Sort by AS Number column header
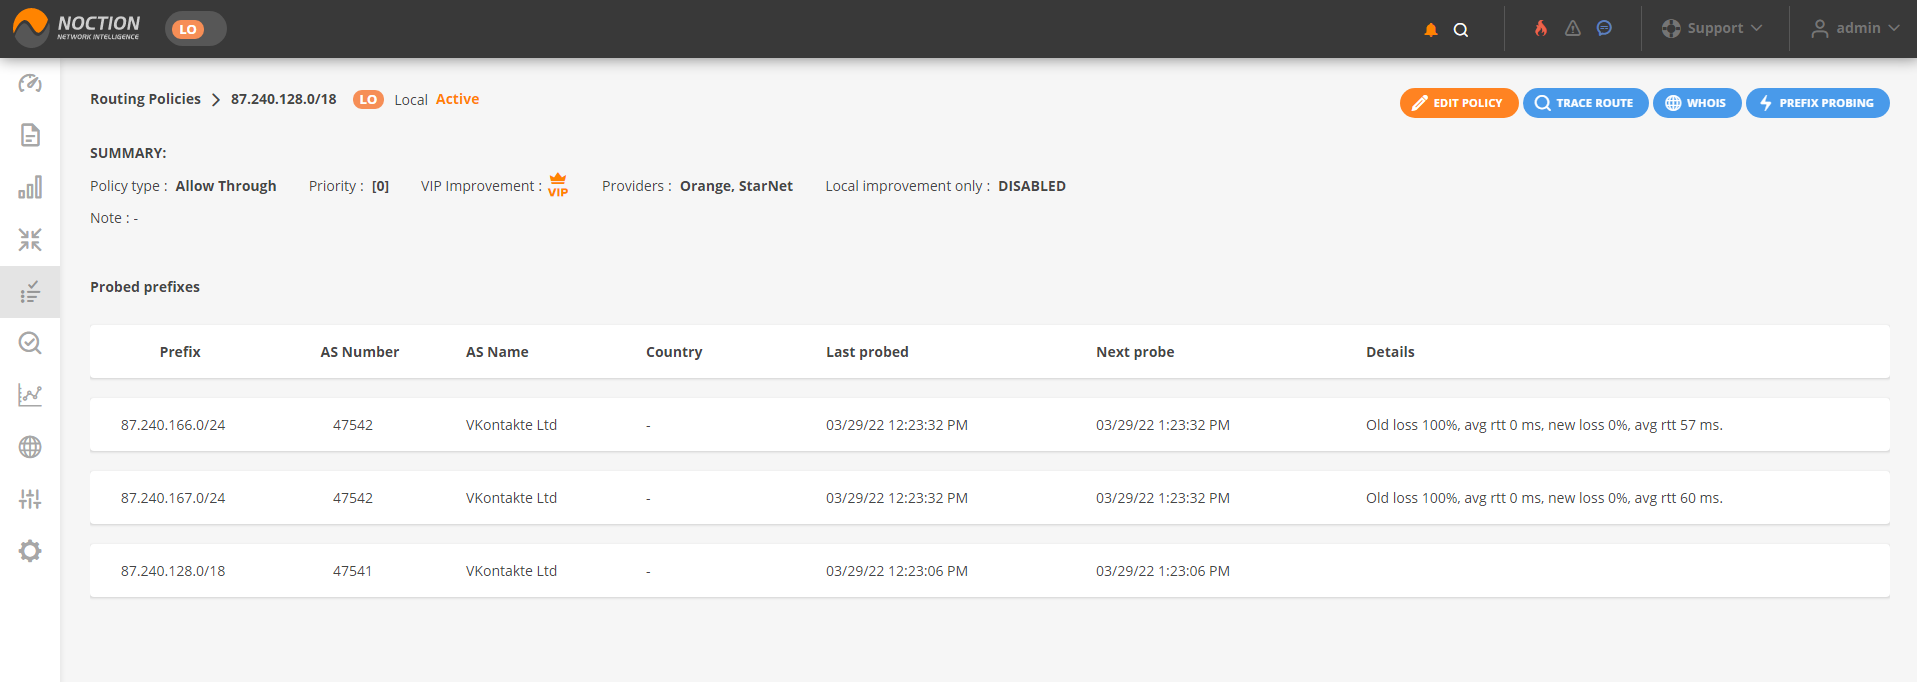1917x682 pixels. coord(360,352)
